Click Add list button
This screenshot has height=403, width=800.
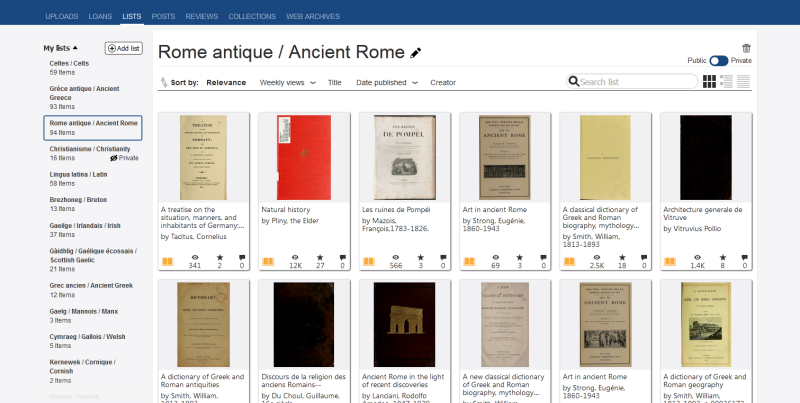[123, 48]
